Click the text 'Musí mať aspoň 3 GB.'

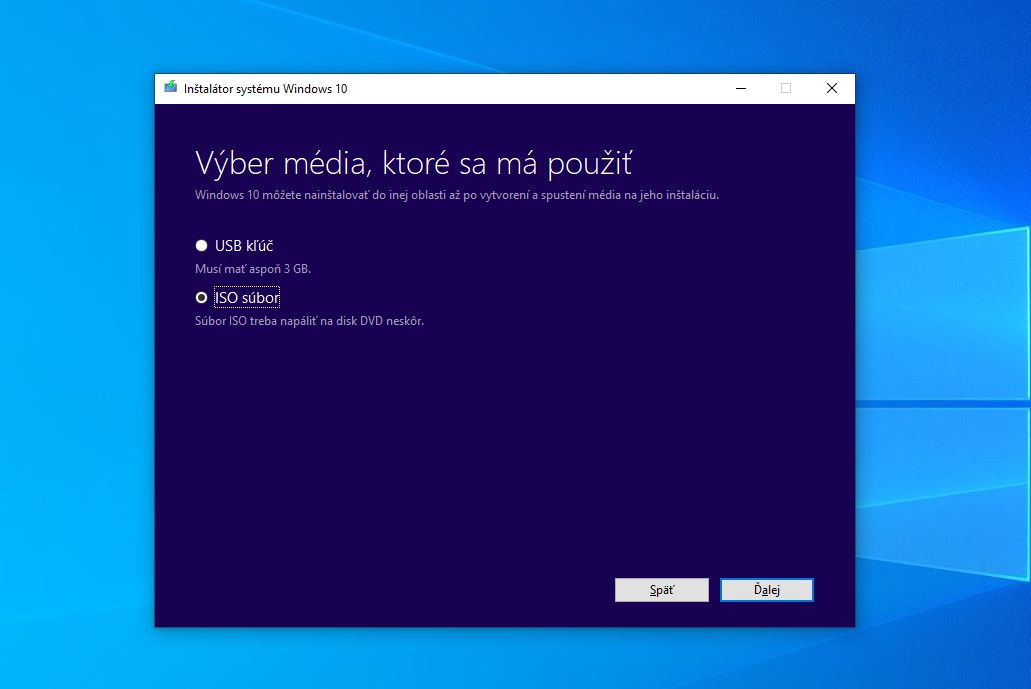253,269
